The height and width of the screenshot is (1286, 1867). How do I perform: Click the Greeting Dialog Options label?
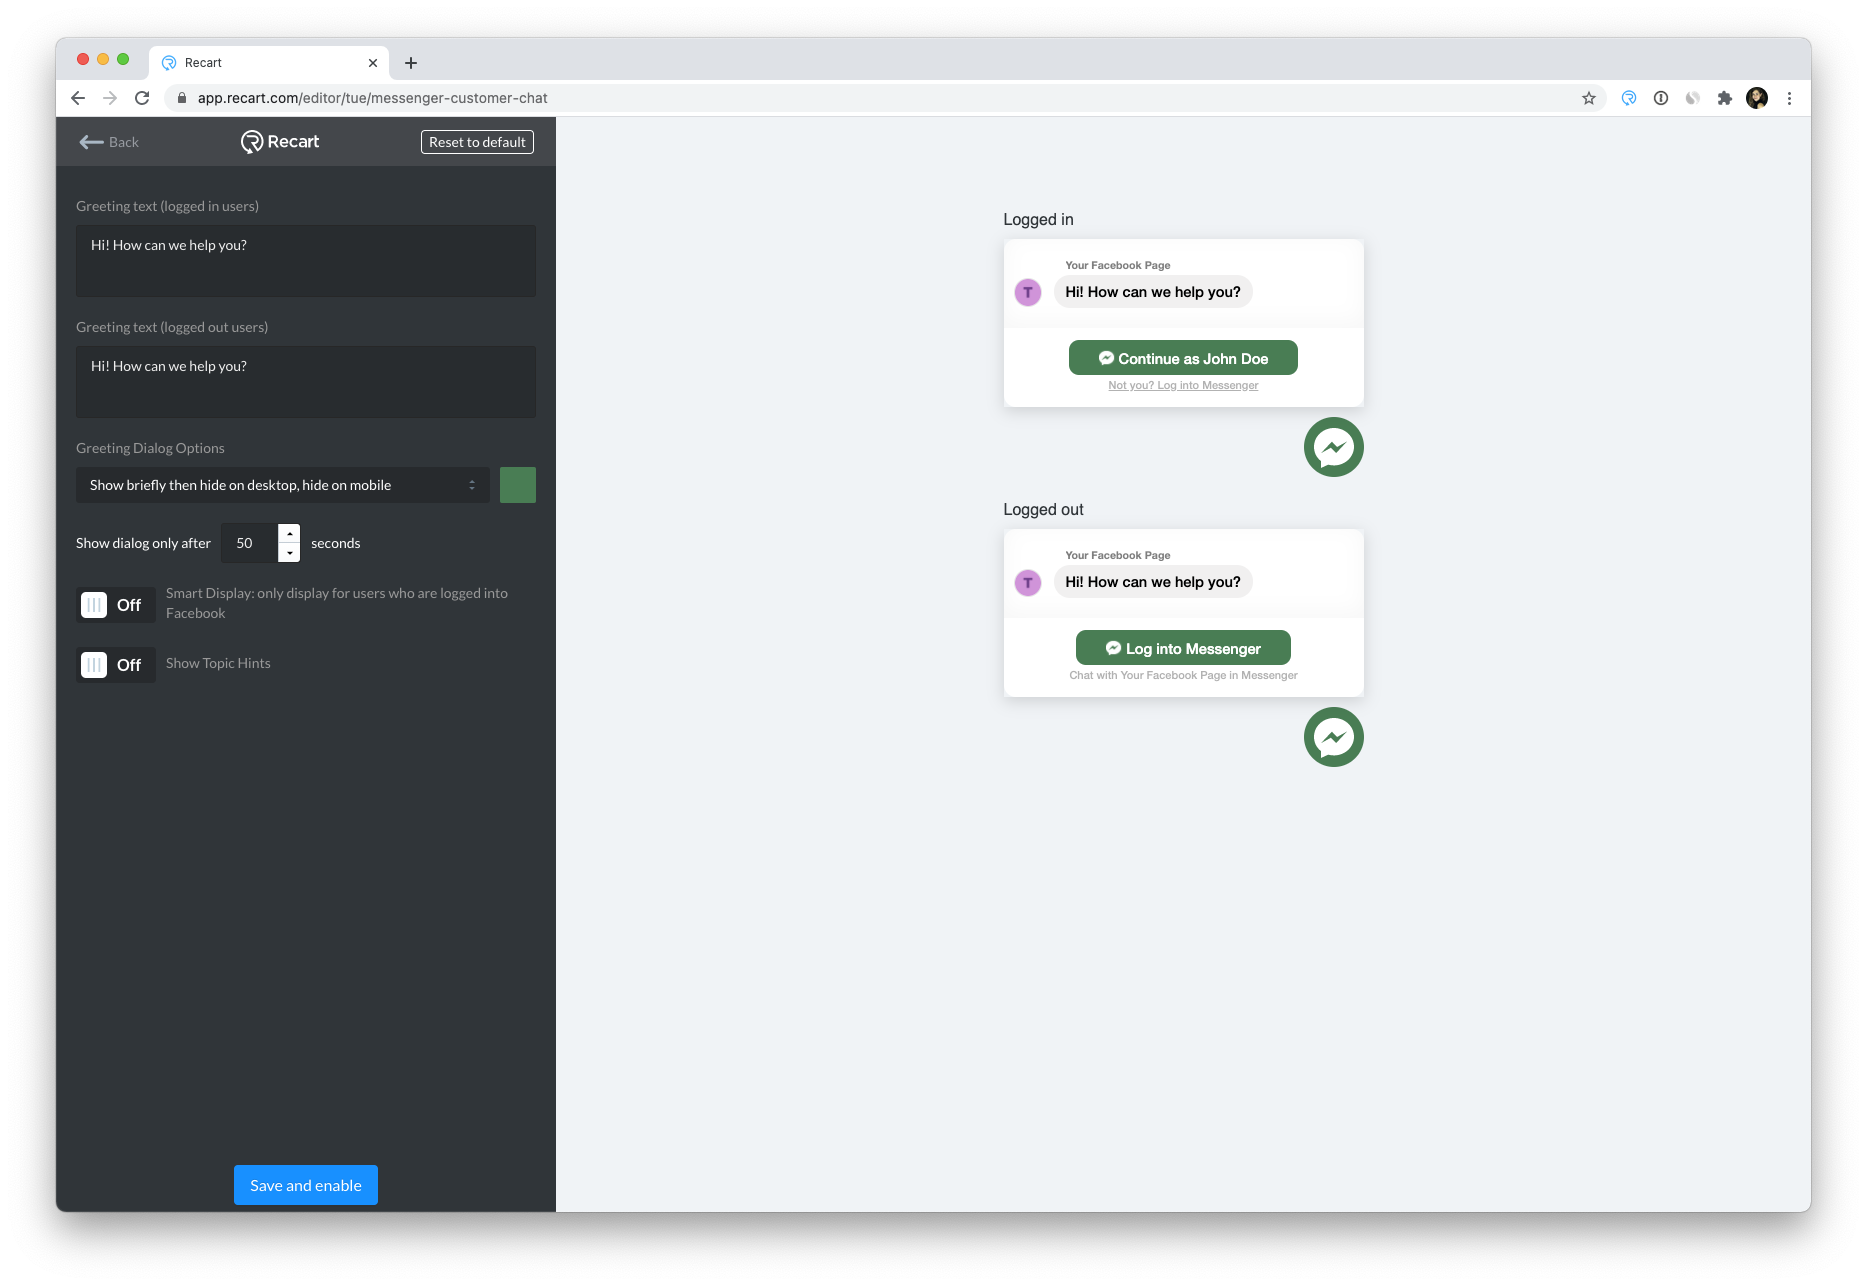[150, 448]
